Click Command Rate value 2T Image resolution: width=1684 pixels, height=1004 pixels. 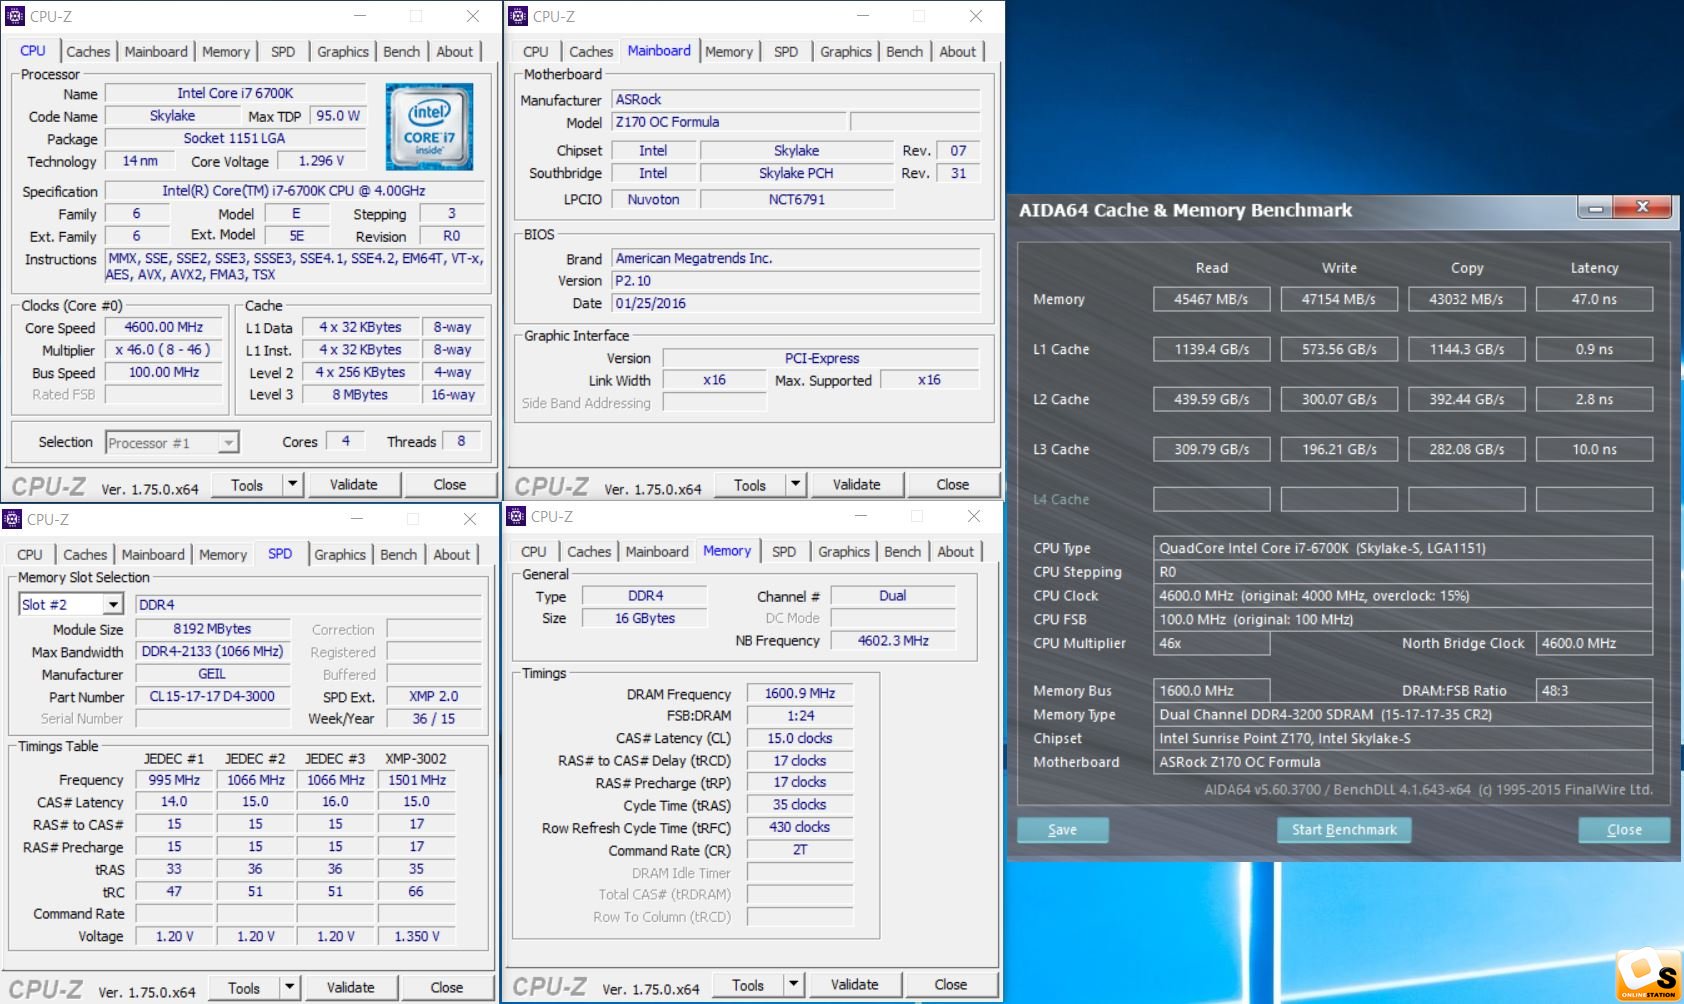pyautogui.click(x=800, y=849)
